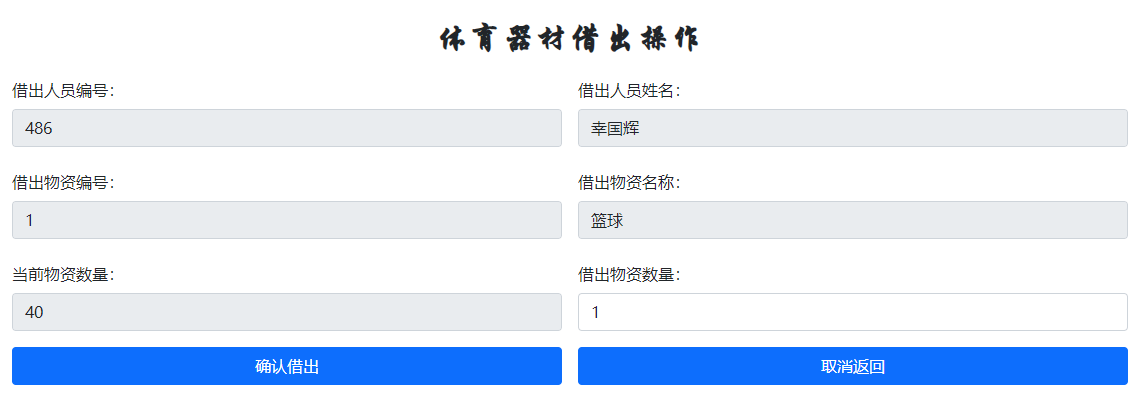Screen dimensions: 1139x400
Task: Click the 借出物资名称 label text
Action: pos(629,183)
